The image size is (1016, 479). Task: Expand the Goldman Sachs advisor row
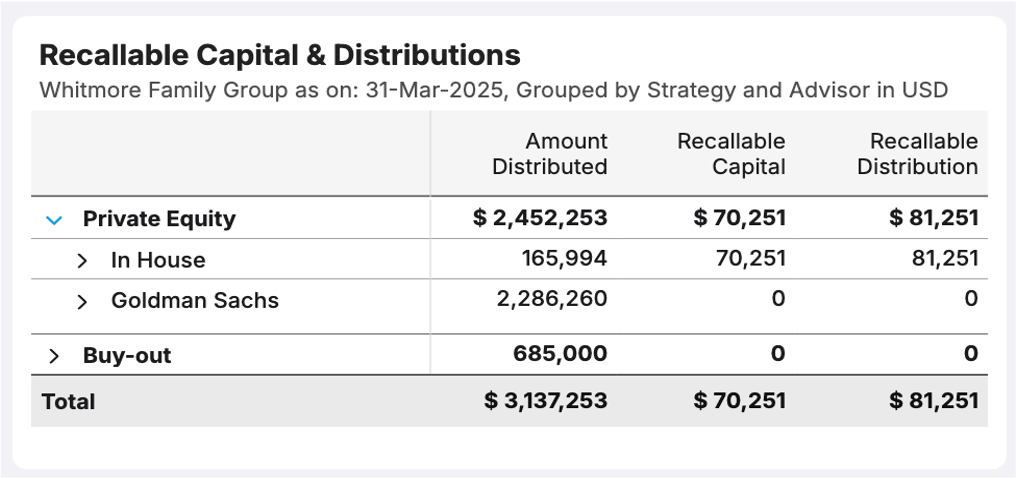click(x=83, y=301)
